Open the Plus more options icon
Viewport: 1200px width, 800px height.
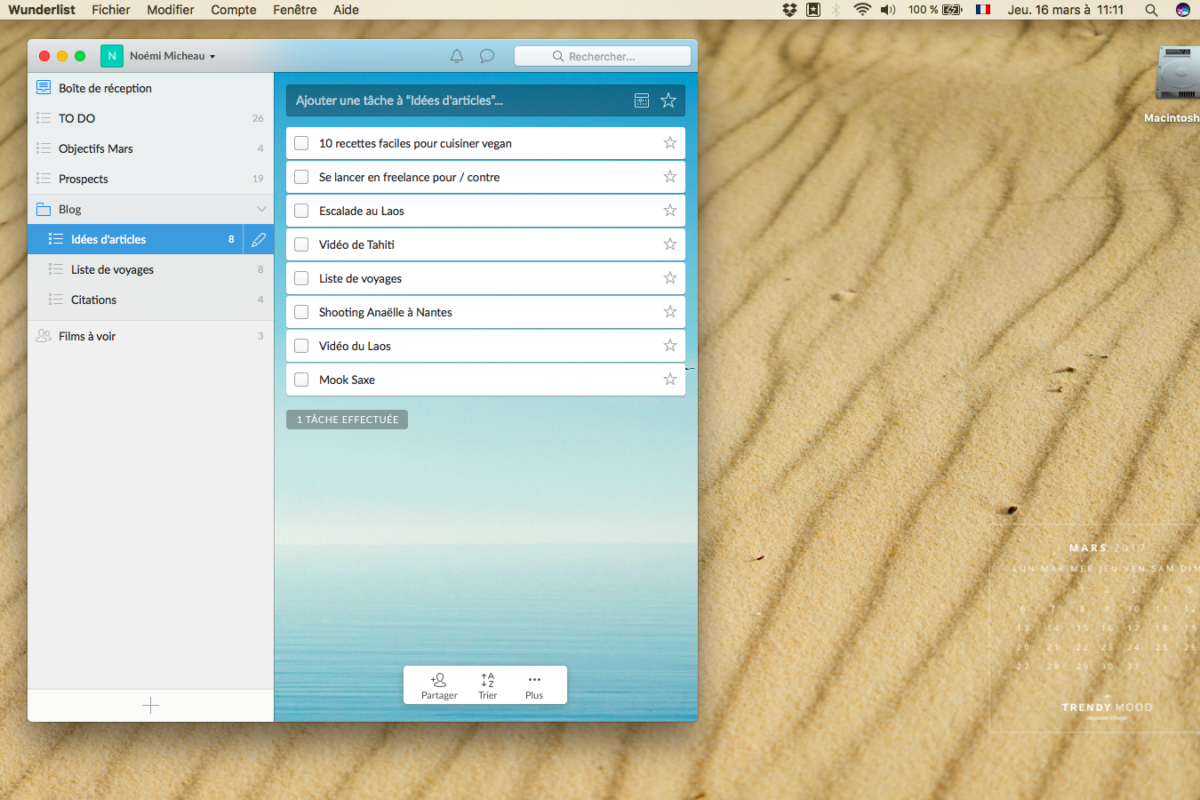coord(534,680)
